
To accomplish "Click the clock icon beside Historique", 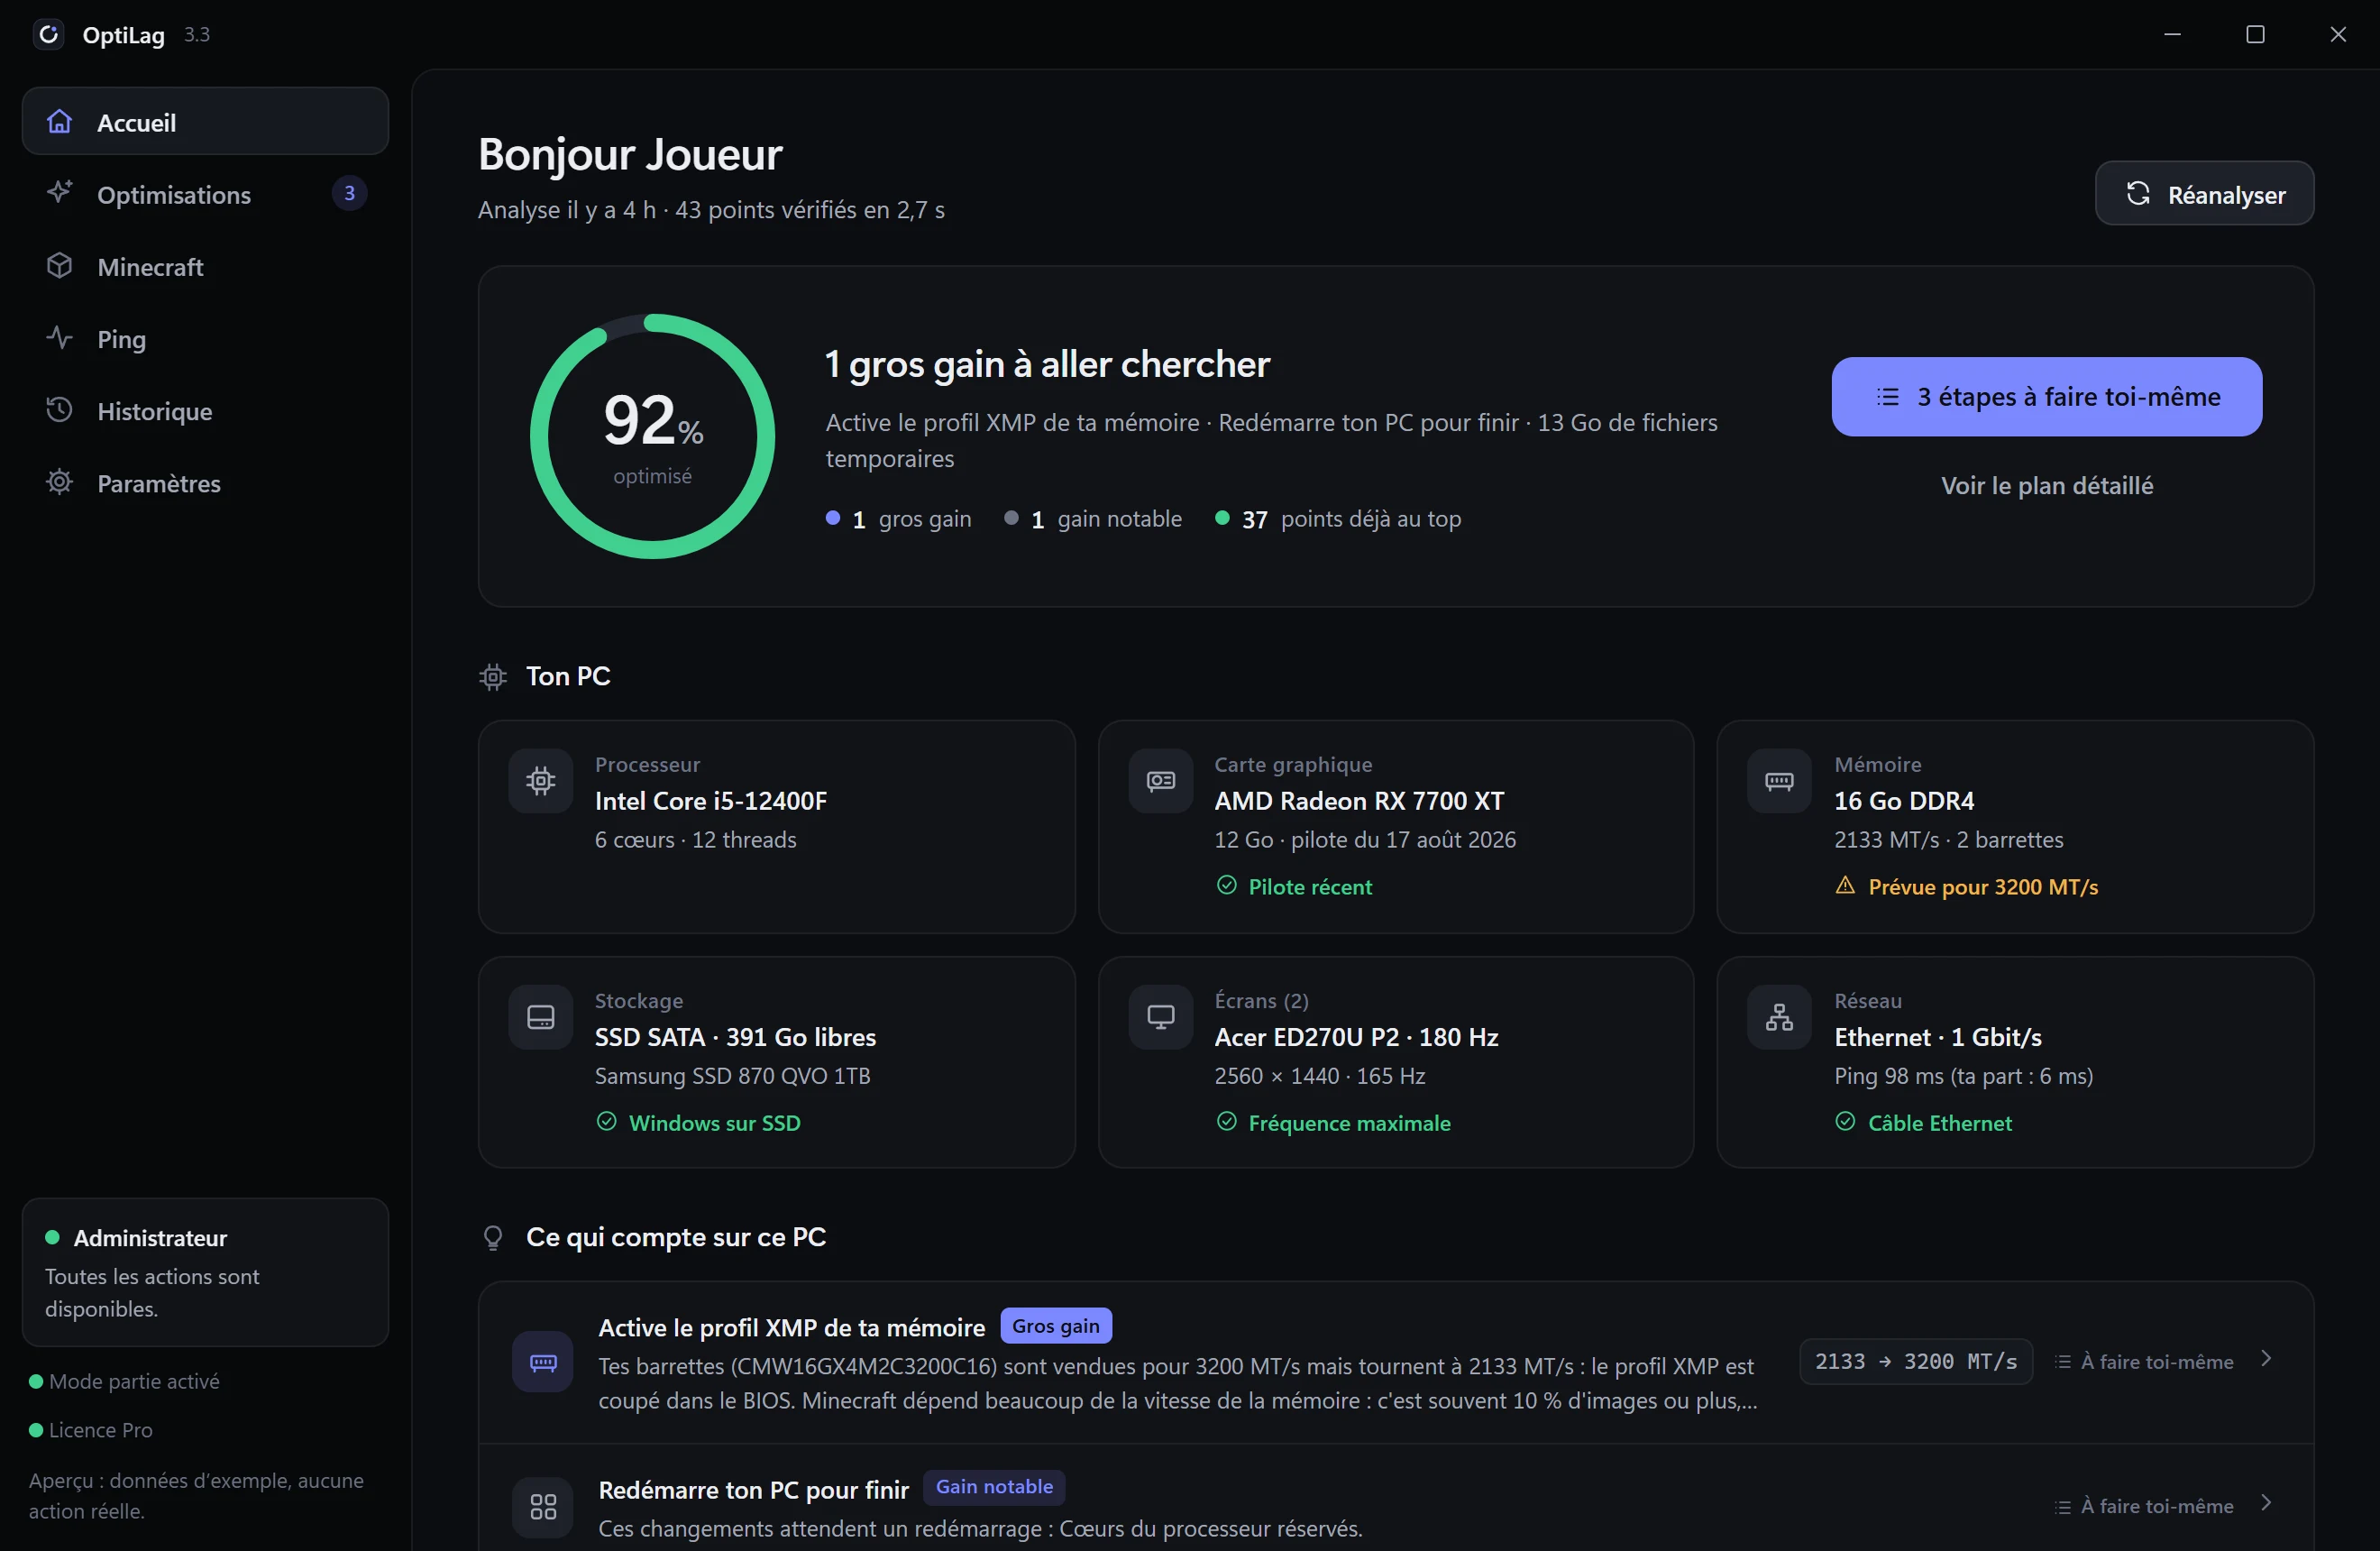I will coord(60,410).
